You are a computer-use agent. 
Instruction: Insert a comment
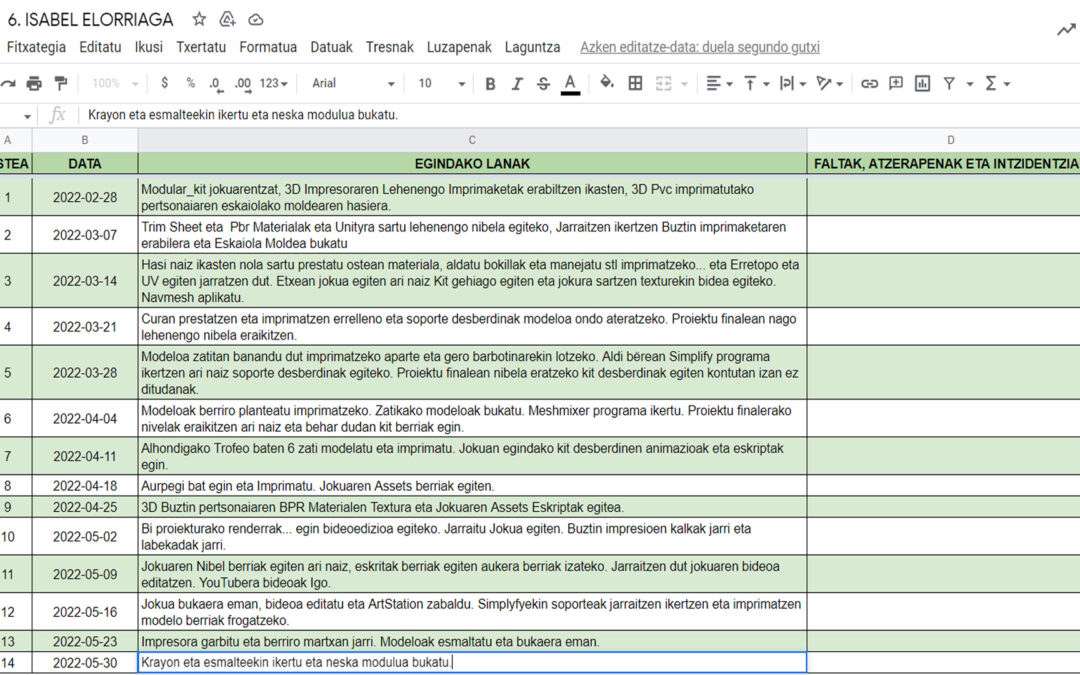coord(895,83)
